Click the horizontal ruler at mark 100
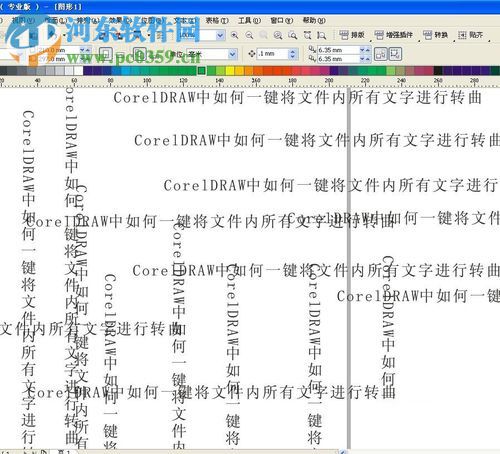 [147, 82]
